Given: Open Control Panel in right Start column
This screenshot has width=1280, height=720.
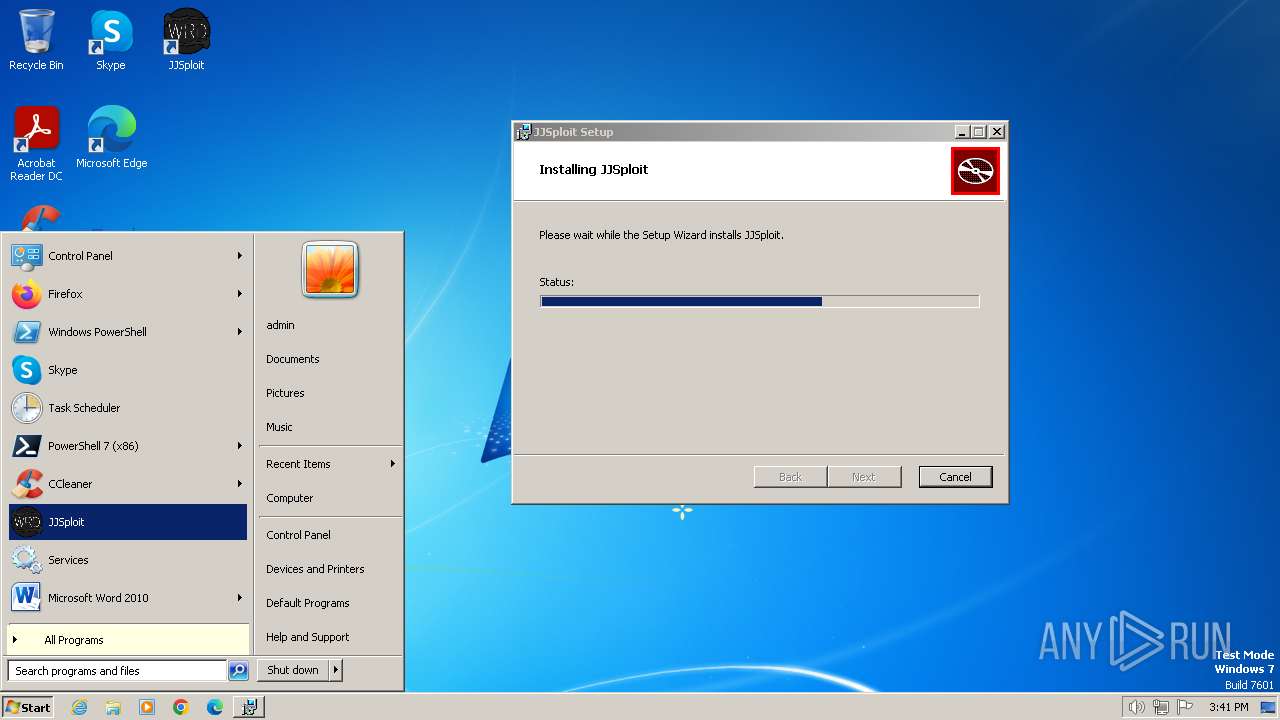Looking at the screenshot, I should (x=298, y=535).
